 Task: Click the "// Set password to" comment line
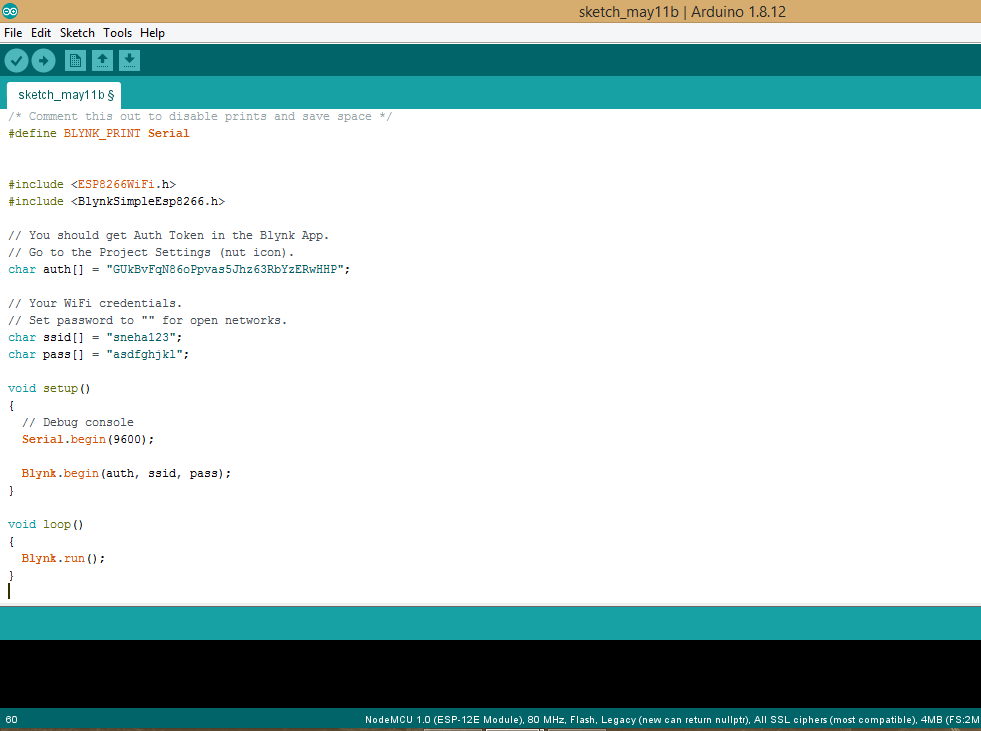click(148, 320)
